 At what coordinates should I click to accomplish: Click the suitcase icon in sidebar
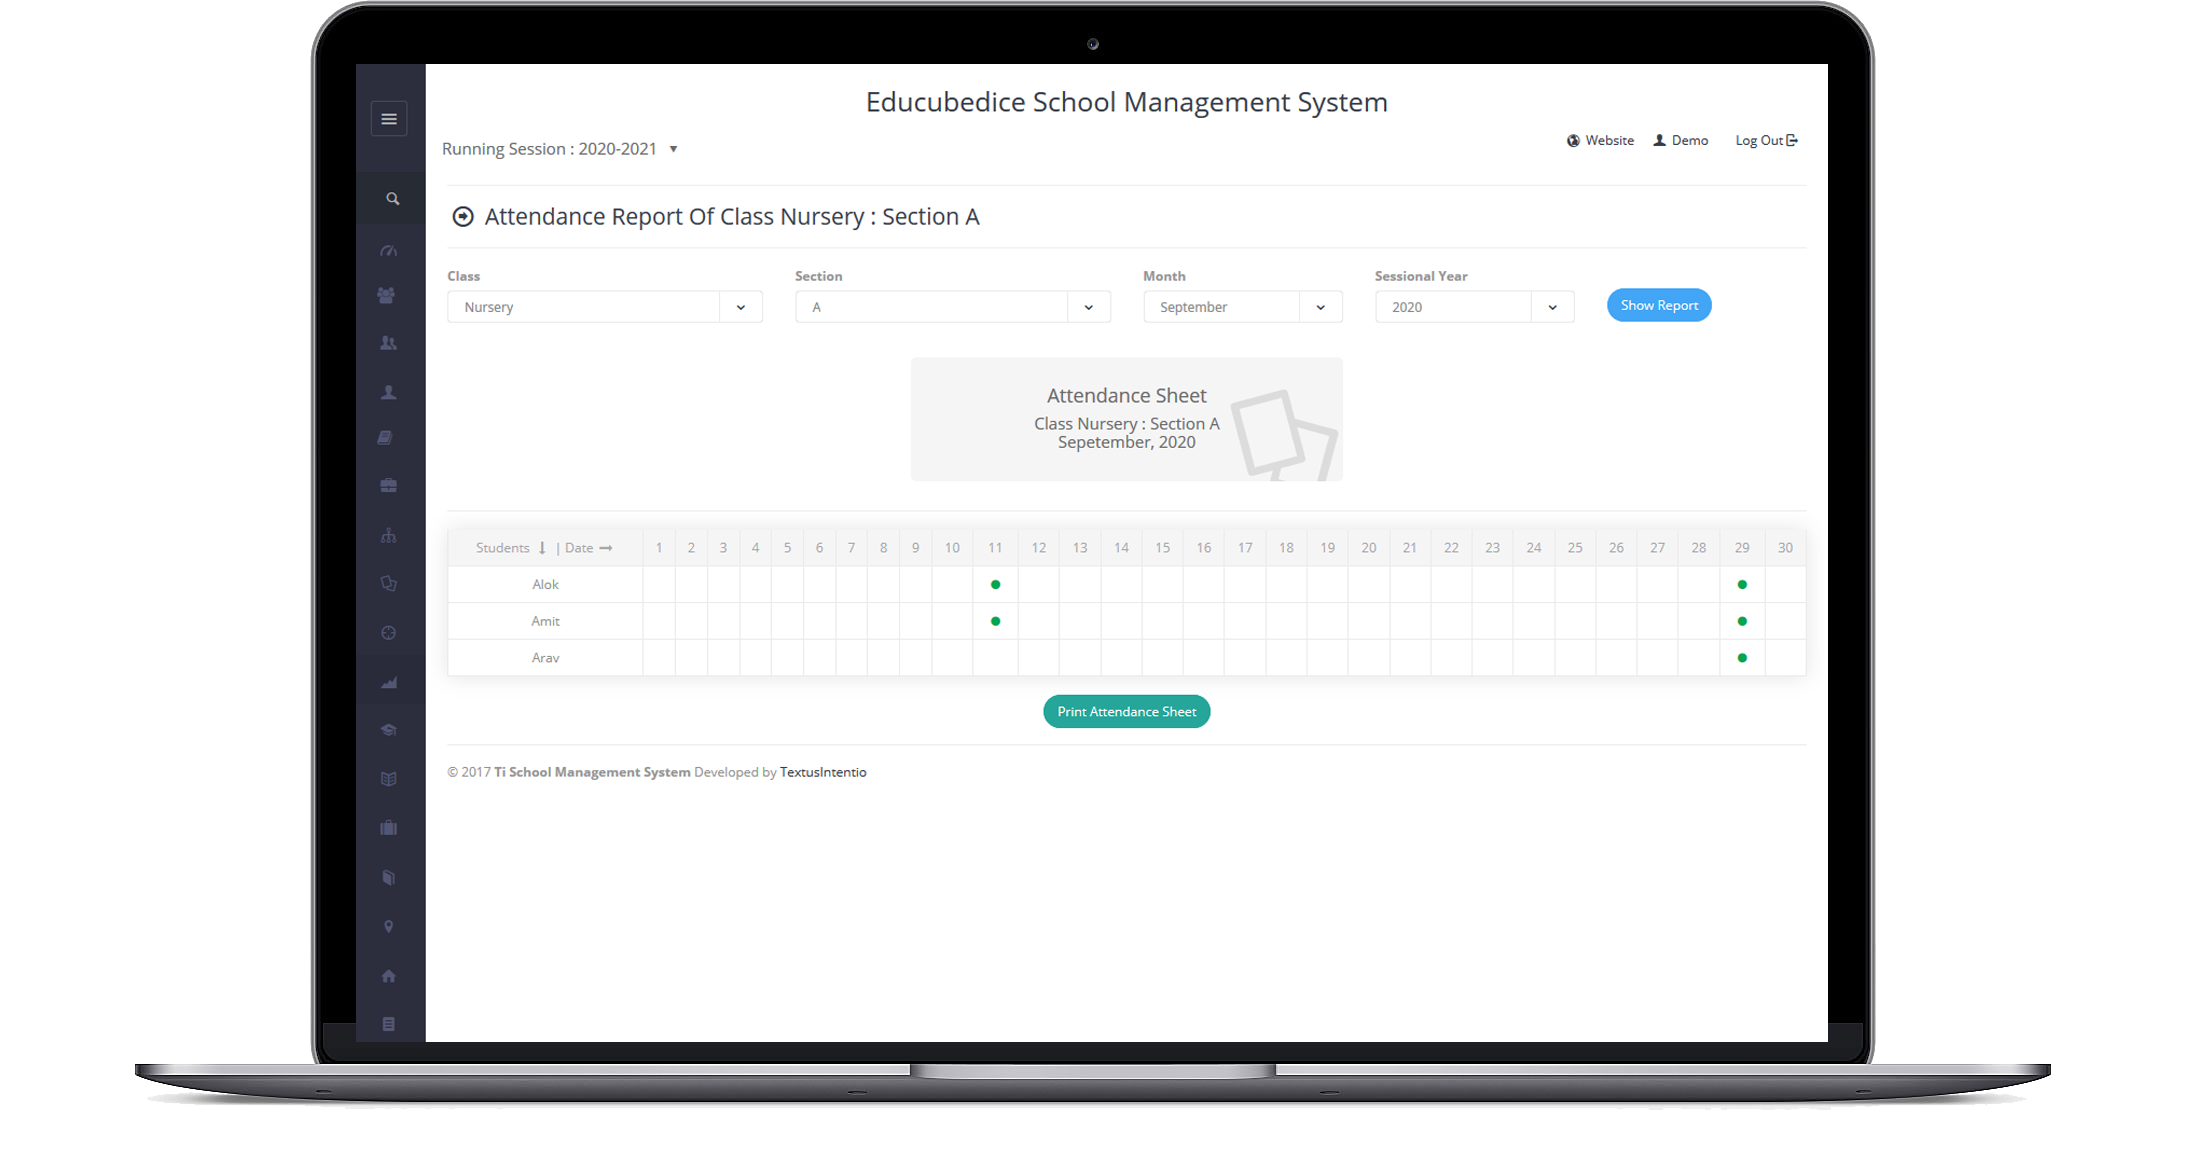tap(389, 828)
